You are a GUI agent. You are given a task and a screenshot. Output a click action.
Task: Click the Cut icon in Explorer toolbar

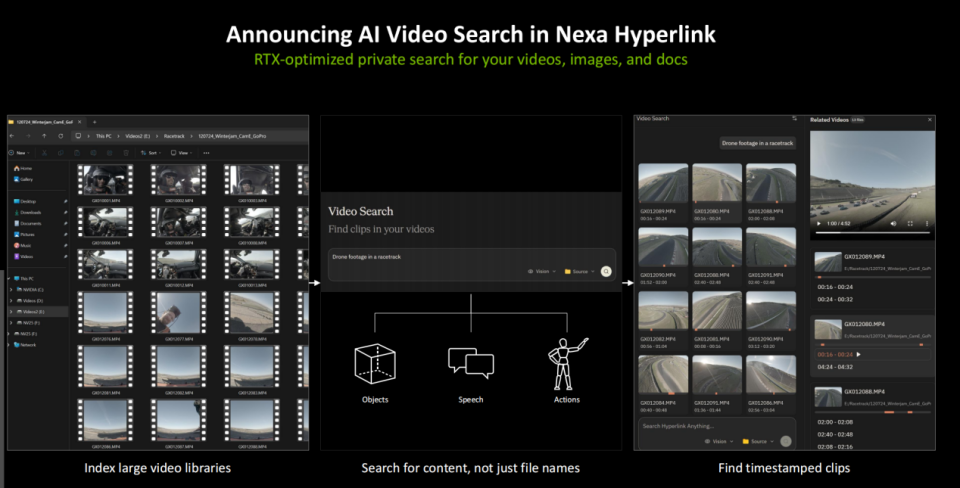coord(44,152)
